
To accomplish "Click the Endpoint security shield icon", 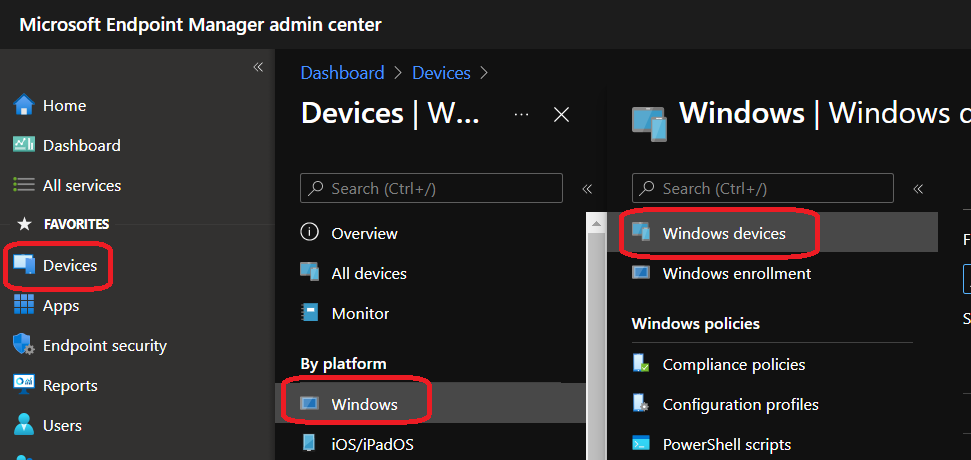I will [24, 345].
